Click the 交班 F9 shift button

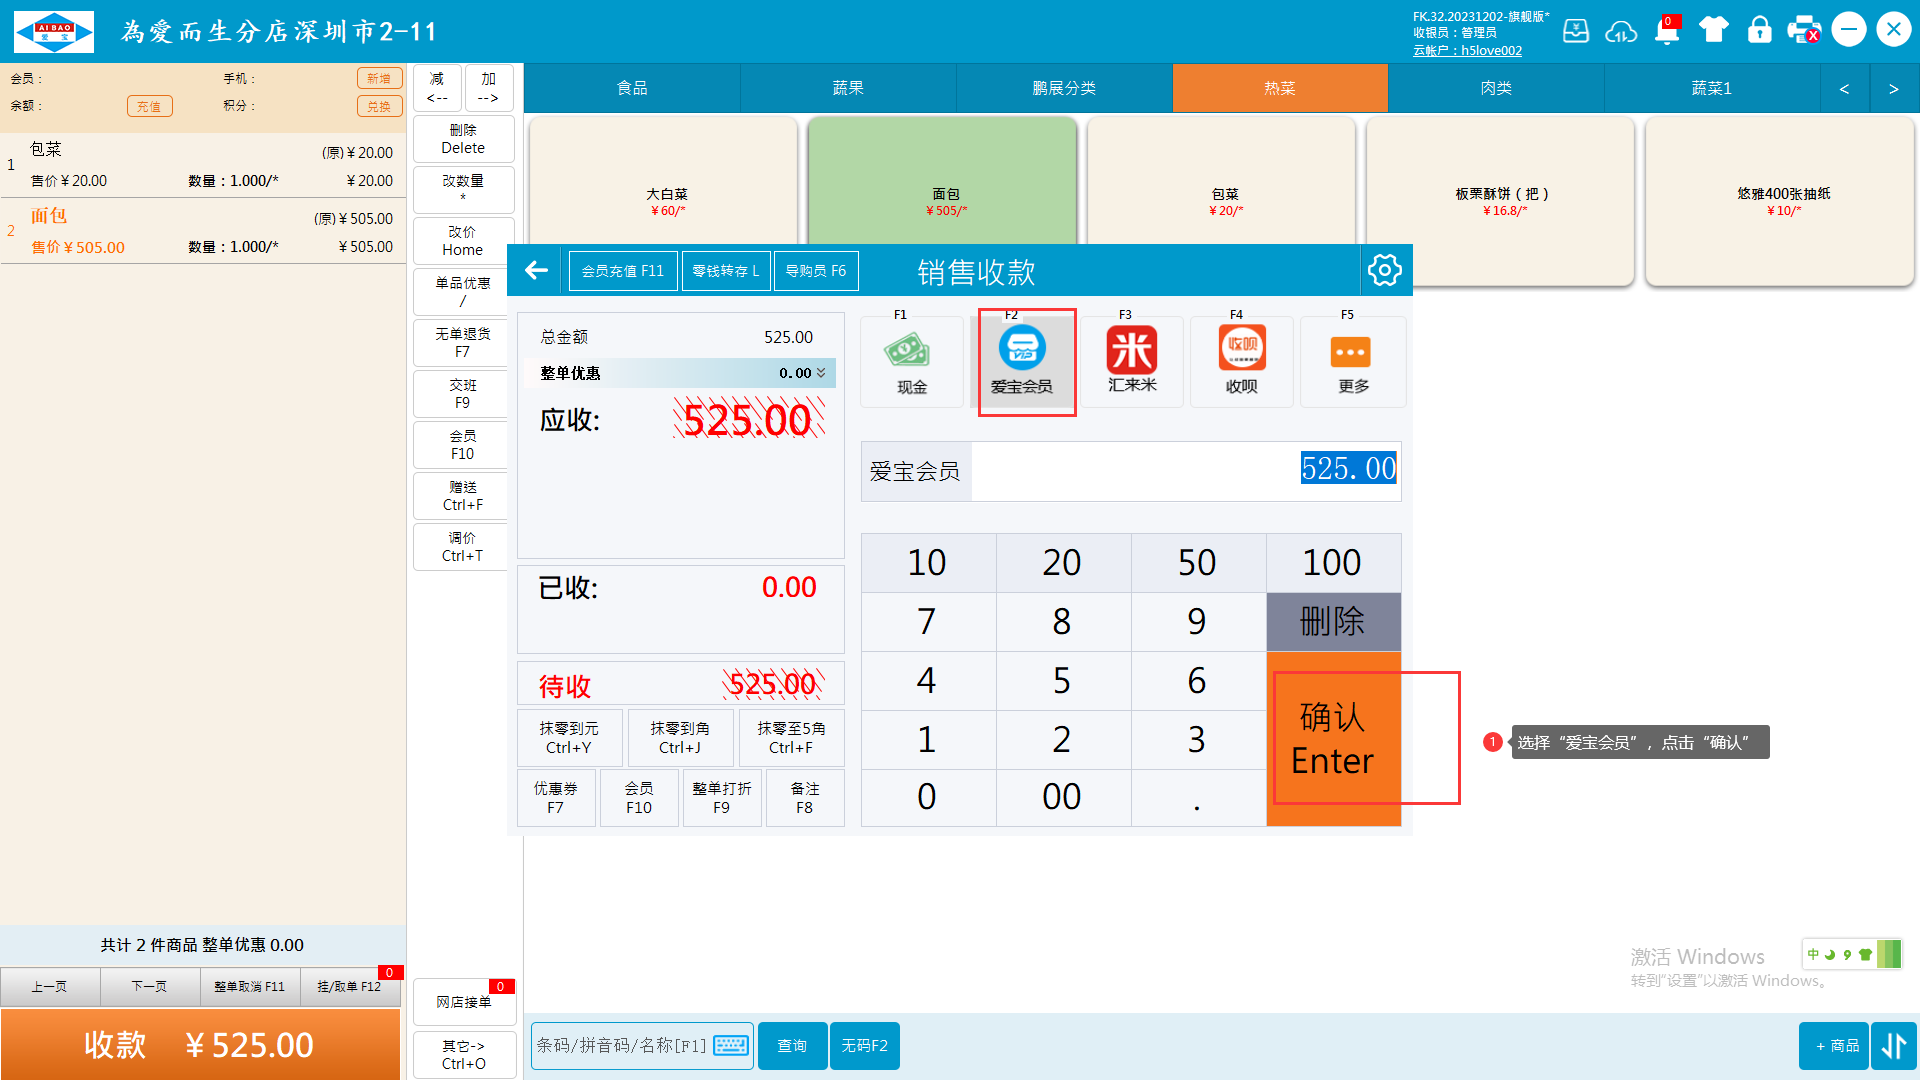tap(463, 394)
